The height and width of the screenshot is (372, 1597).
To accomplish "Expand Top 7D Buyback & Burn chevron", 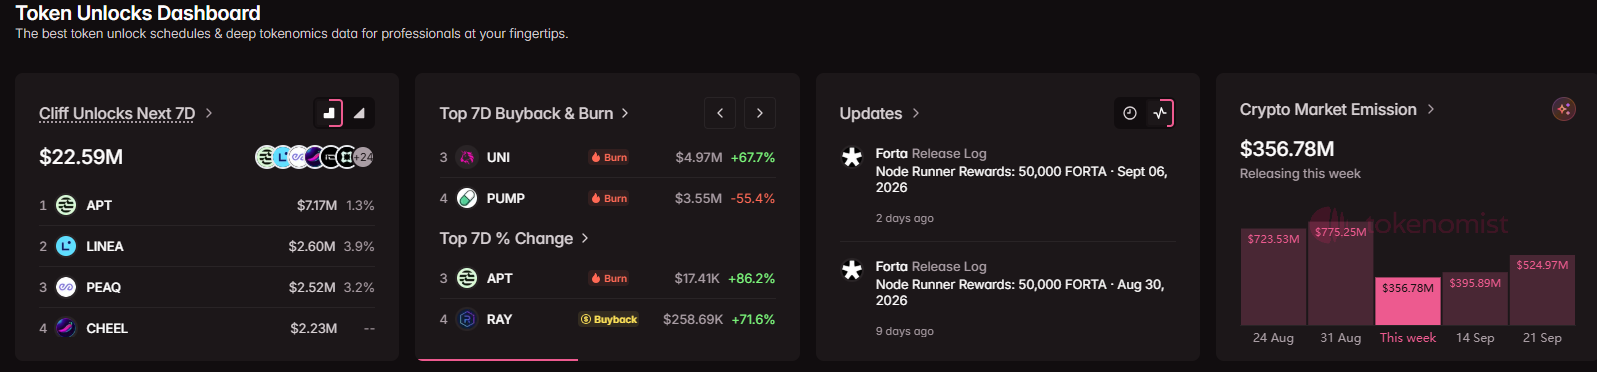I will 625,113.
